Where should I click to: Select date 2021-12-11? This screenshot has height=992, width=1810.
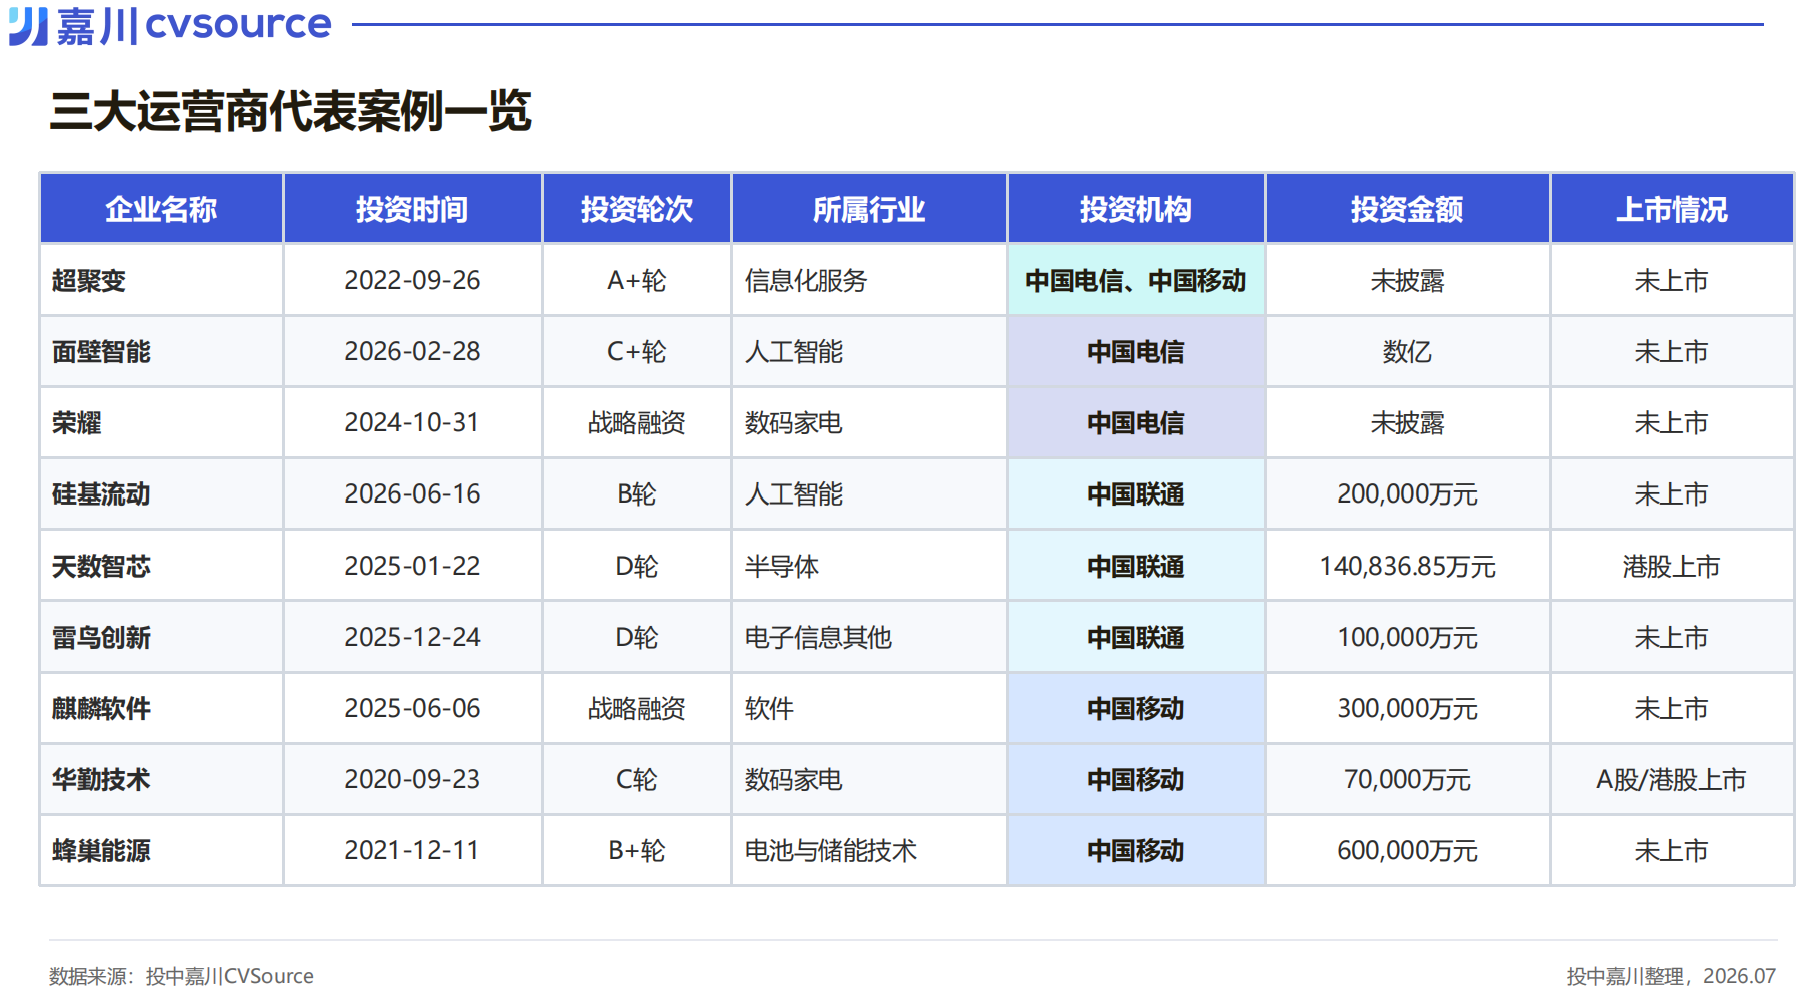click(x=412, y=849)
